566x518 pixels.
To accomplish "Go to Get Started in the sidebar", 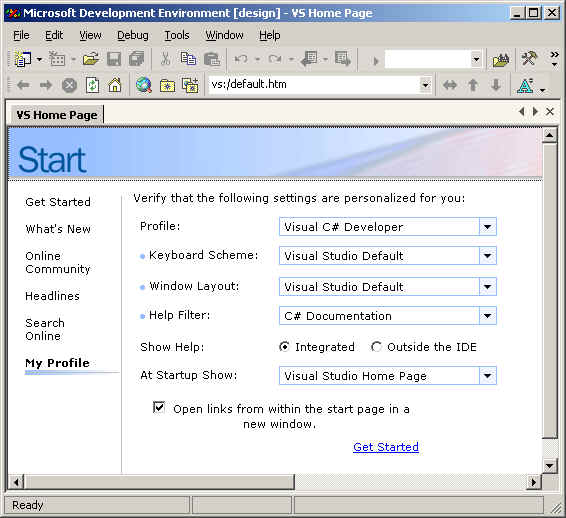I will point(58,202).
